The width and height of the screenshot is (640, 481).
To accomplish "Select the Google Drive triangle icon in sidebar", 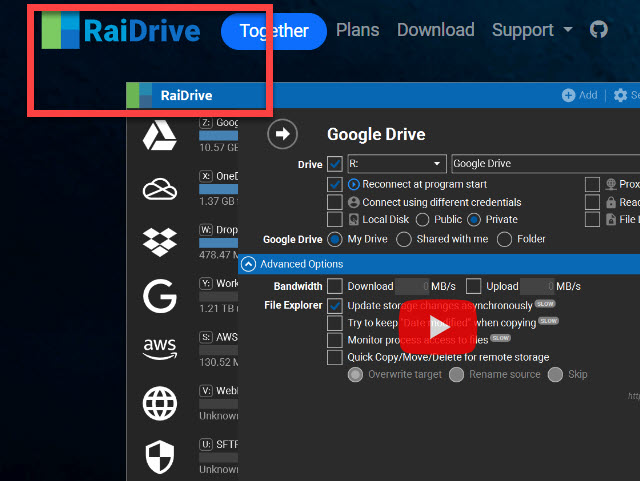I will click(x=160, y=135).
